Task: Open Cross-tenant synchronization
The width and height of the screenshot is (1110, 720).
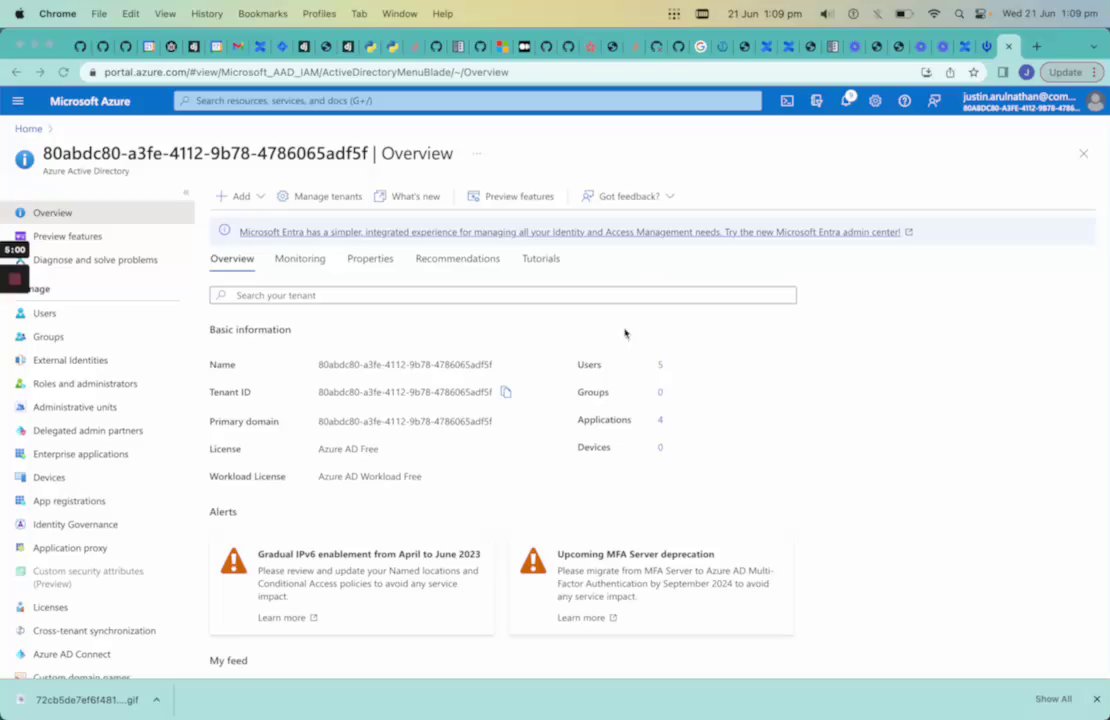Action: [x=94, y=630]
